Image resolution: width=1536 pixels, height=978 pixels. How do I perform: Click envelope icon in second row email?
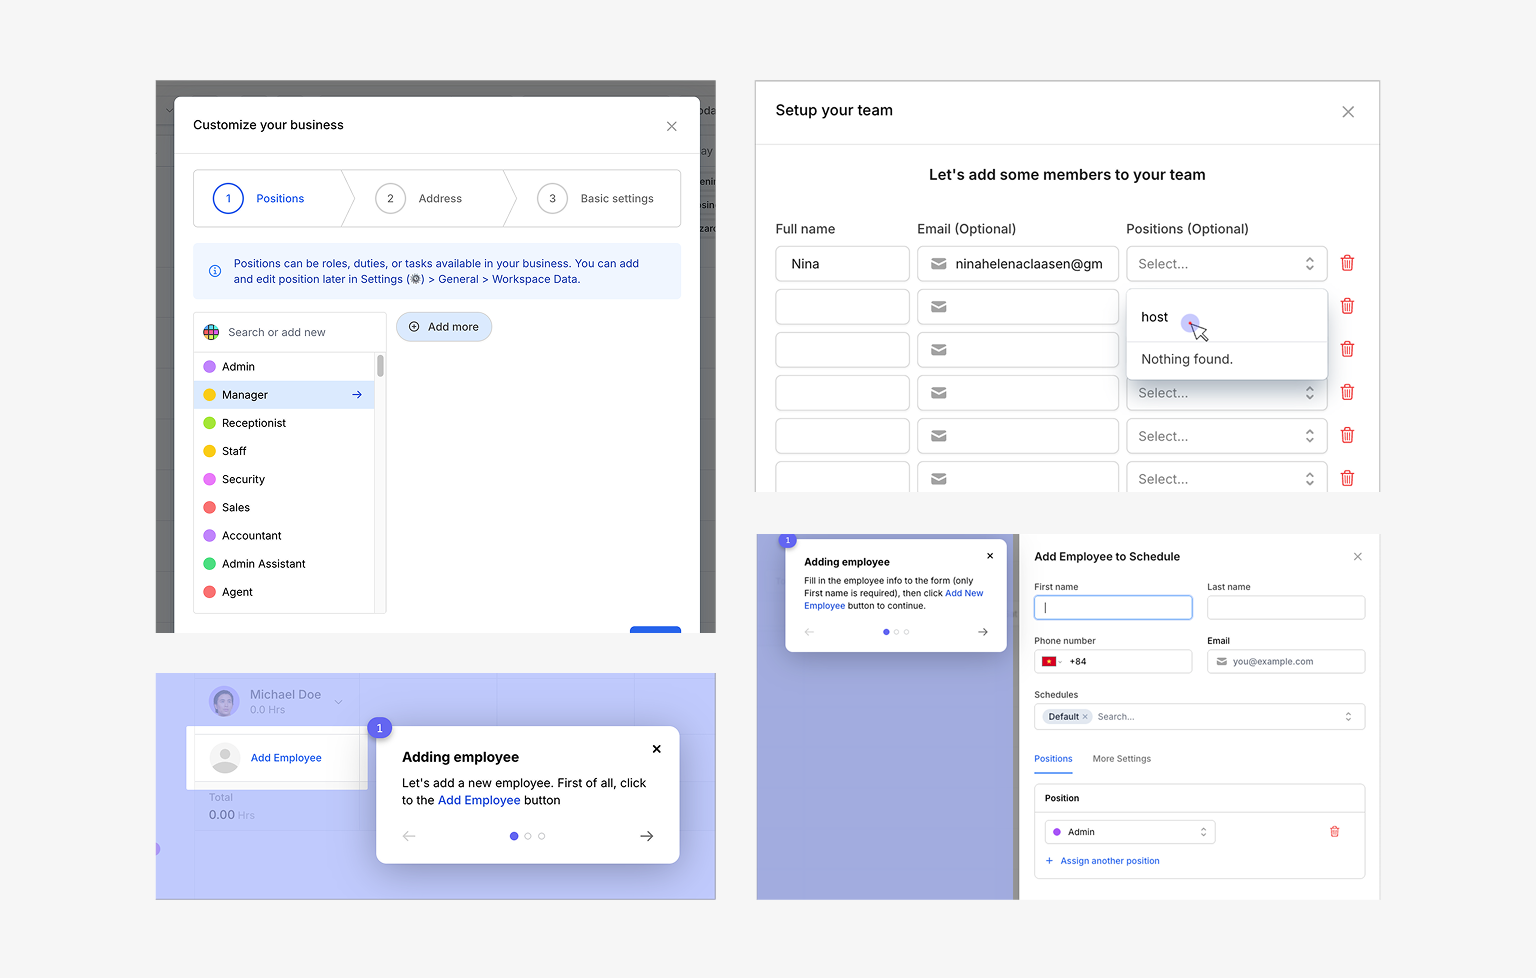click(938, 307)
